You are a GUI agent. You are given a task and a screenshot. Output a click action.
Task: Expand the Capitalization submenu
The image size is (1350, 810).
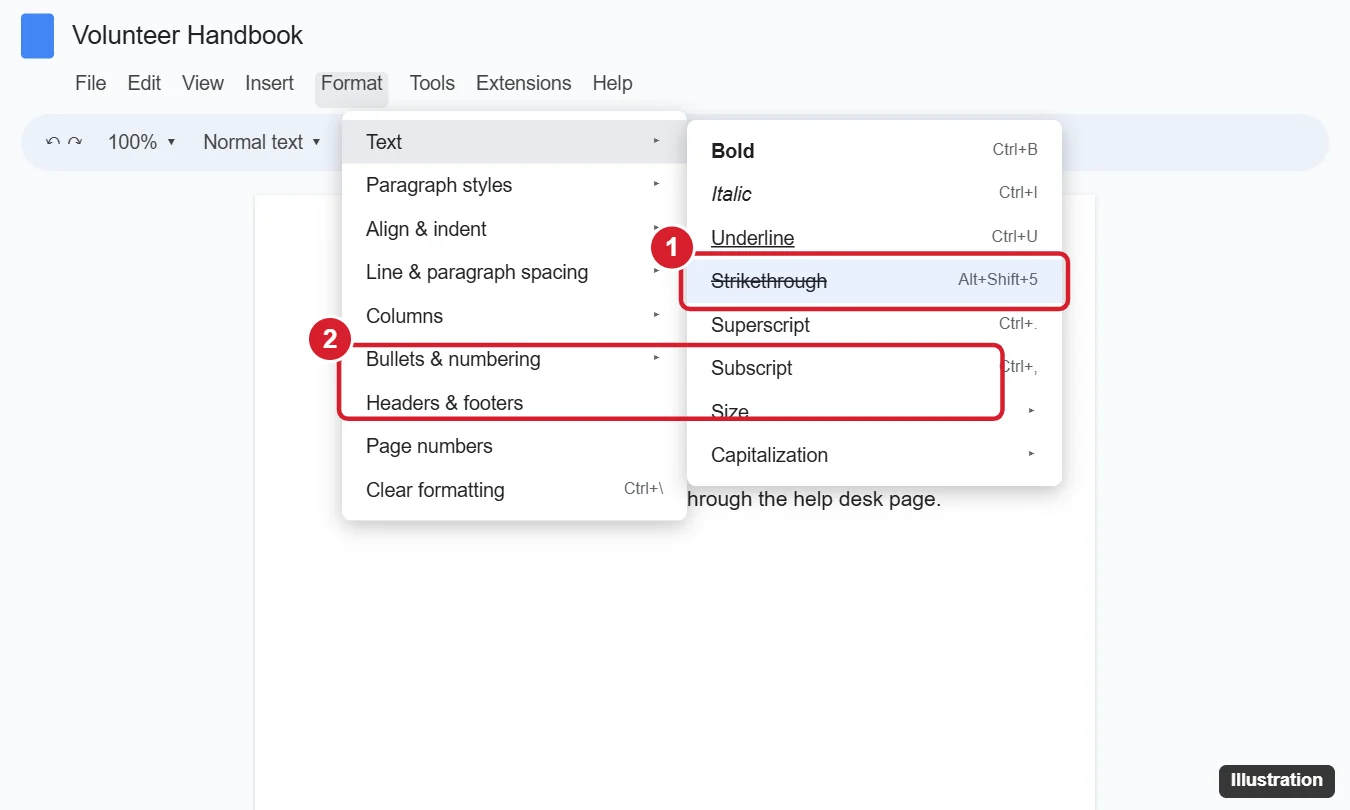pyautogui.click(x=874, y=455)
